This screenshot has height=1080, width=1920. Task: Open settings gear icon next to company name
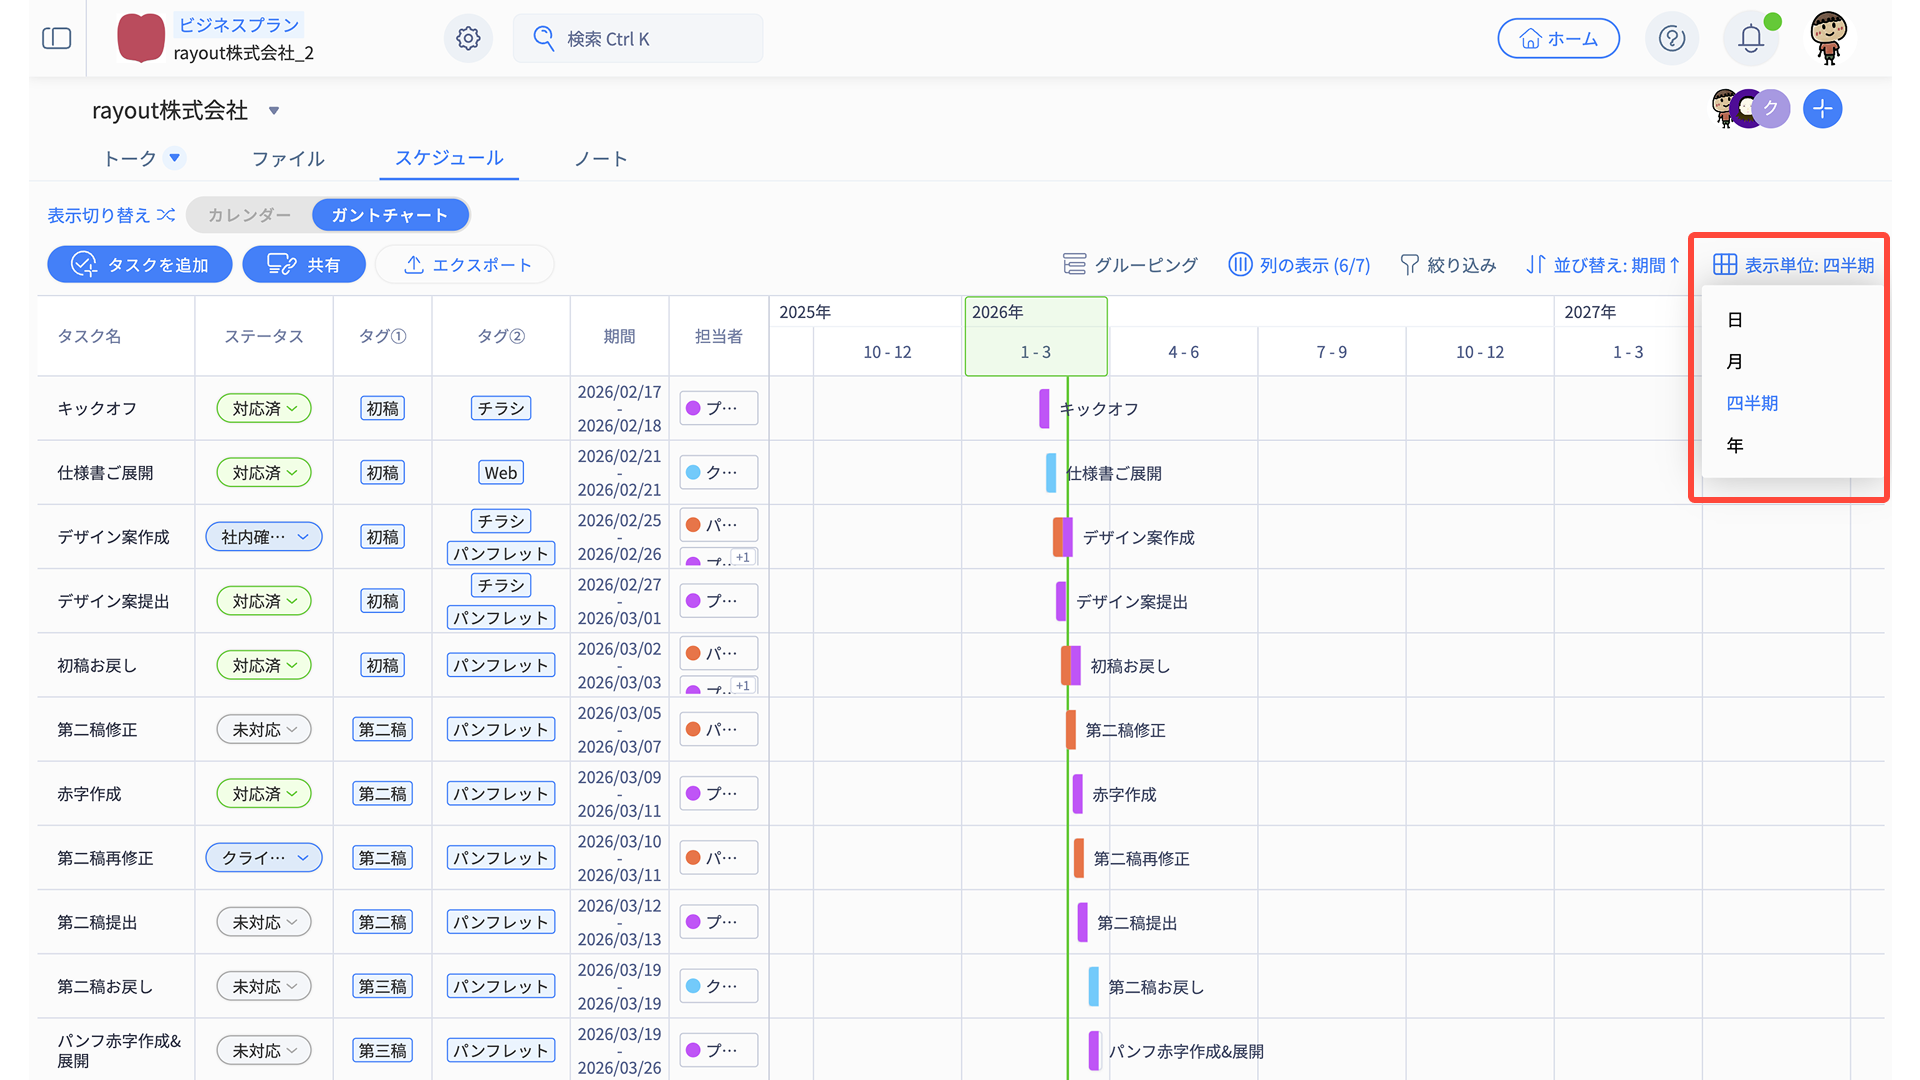468,39
